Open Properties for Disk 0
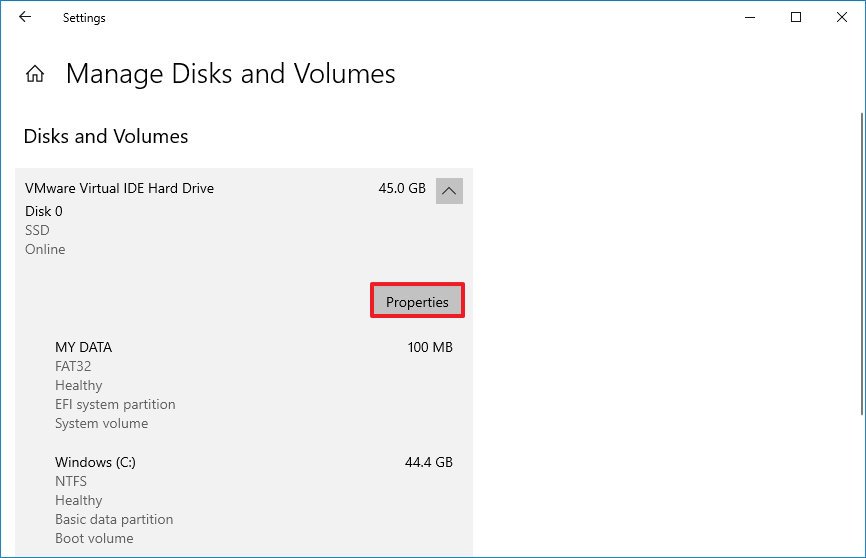The width and height of the screenshot is (866, 558). click(417, 302)
